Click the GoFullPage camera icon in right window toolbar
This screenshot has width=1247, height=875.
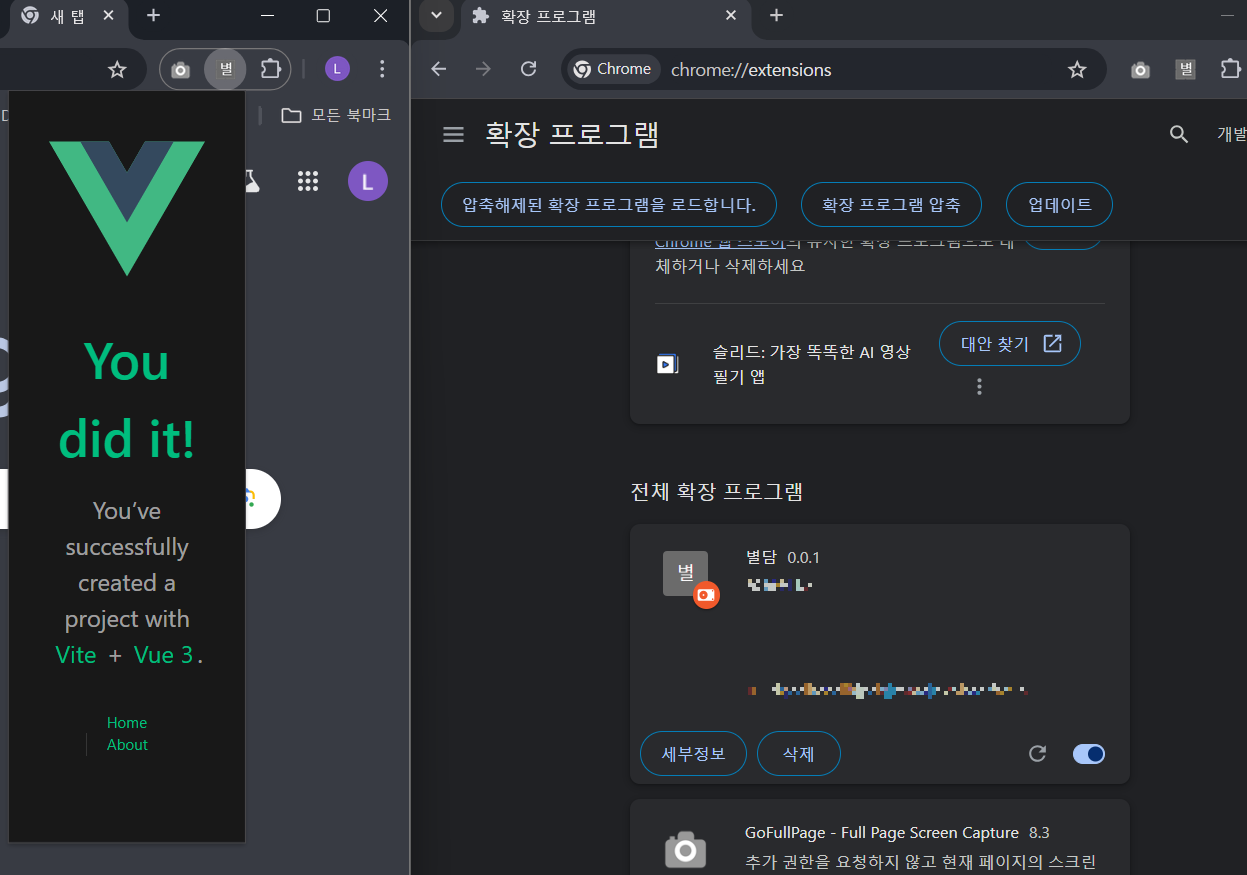(x=1140, y=70)
